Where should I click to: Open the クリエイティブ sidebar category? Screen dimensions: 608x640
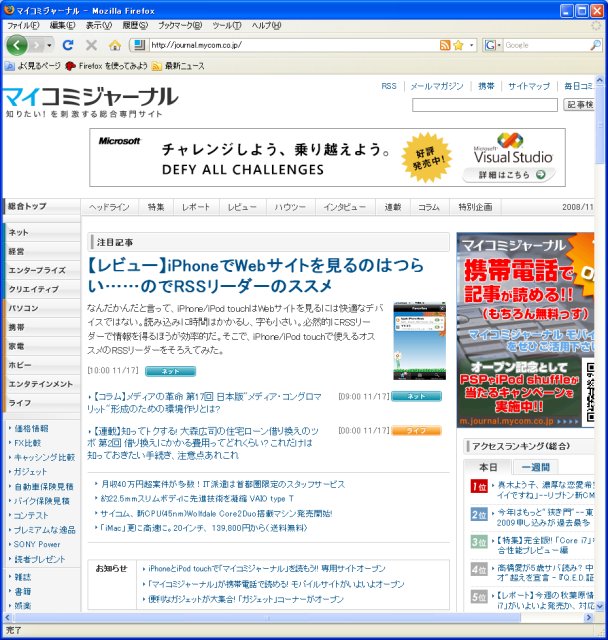point(41,289)
